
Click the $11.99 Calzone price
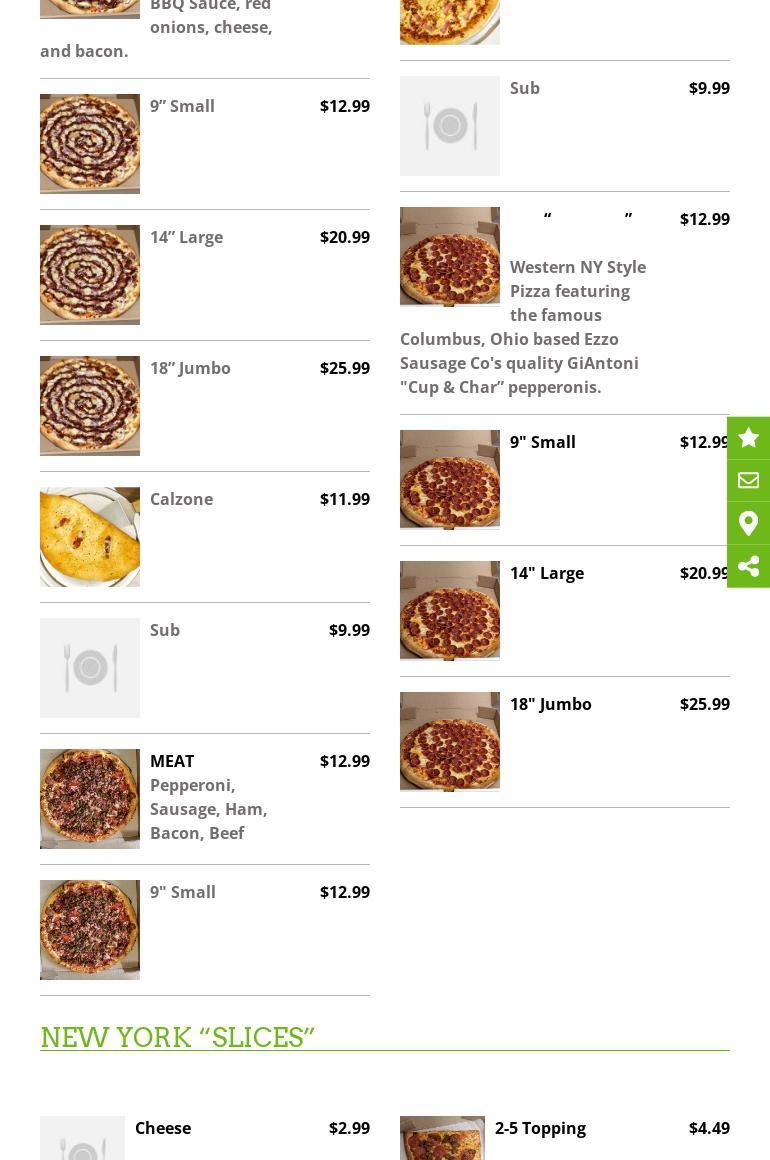coord(344,499)
